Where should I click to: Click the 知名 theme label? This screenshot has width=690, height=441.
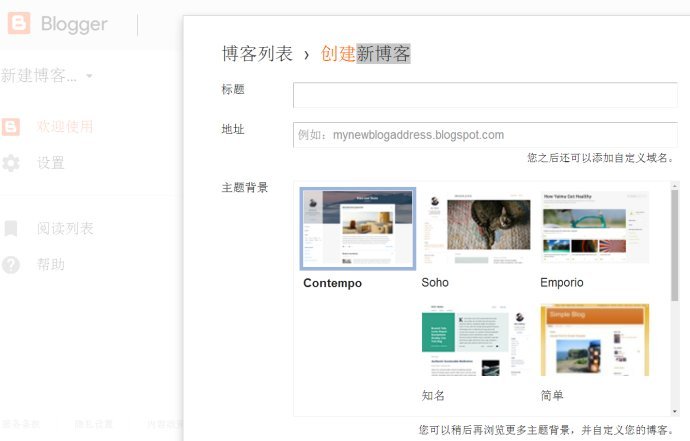[x=433, y=395]
